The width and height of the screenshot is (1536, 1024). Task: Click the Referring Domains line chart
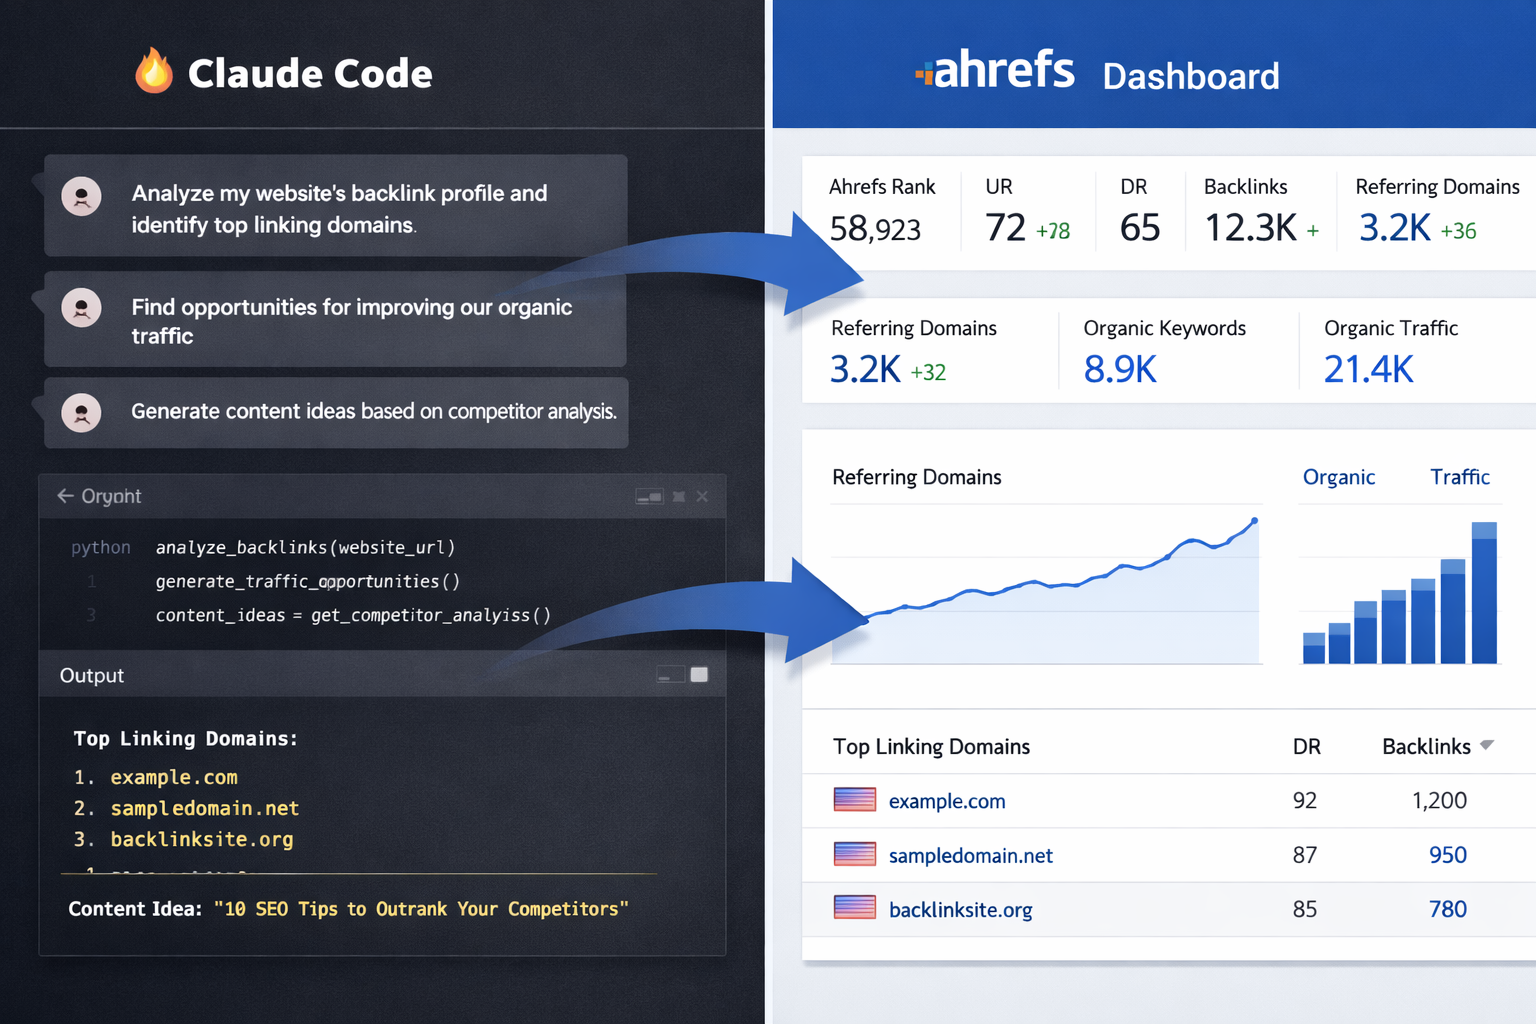tap(1045, 590)
